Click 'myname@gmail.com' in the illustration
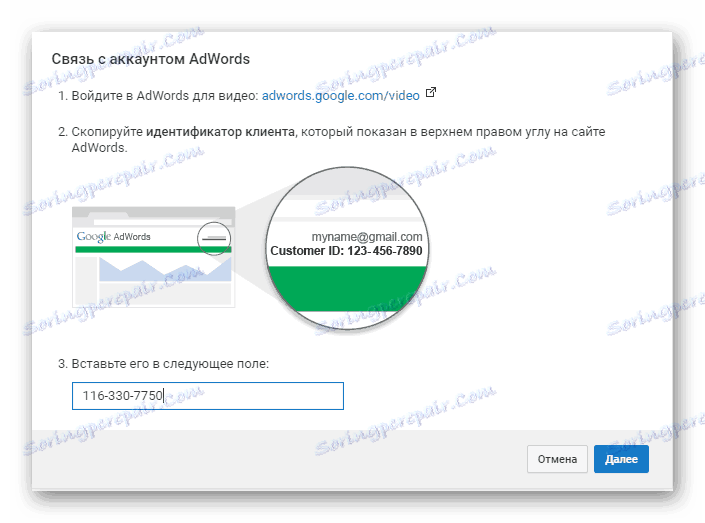The width and height of the screenshot is (705, 523). pyautogui.click(x=367, y=237)
